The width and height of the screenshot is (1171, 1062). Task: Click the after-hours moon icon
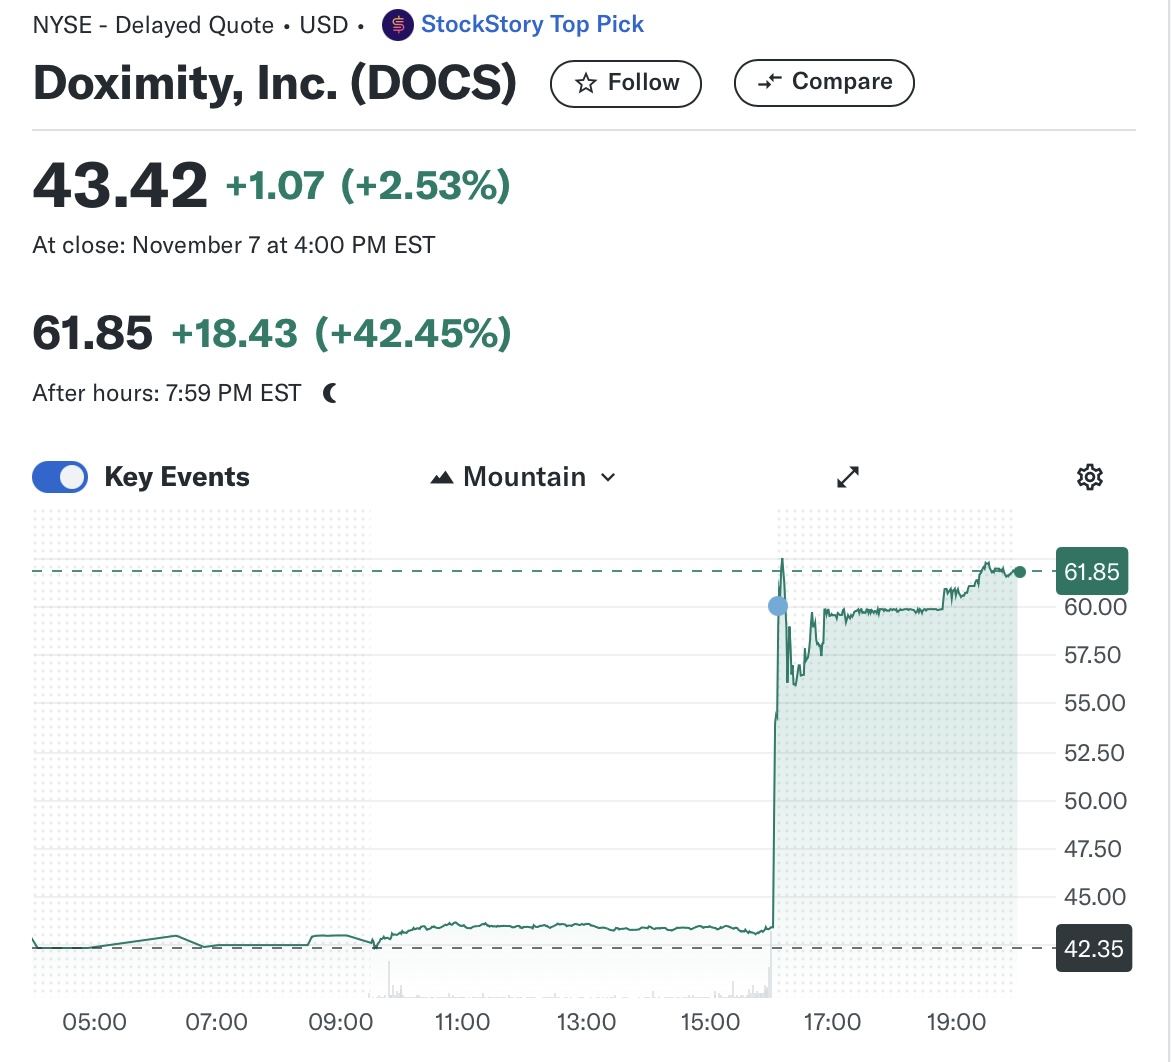click(331, 394)
